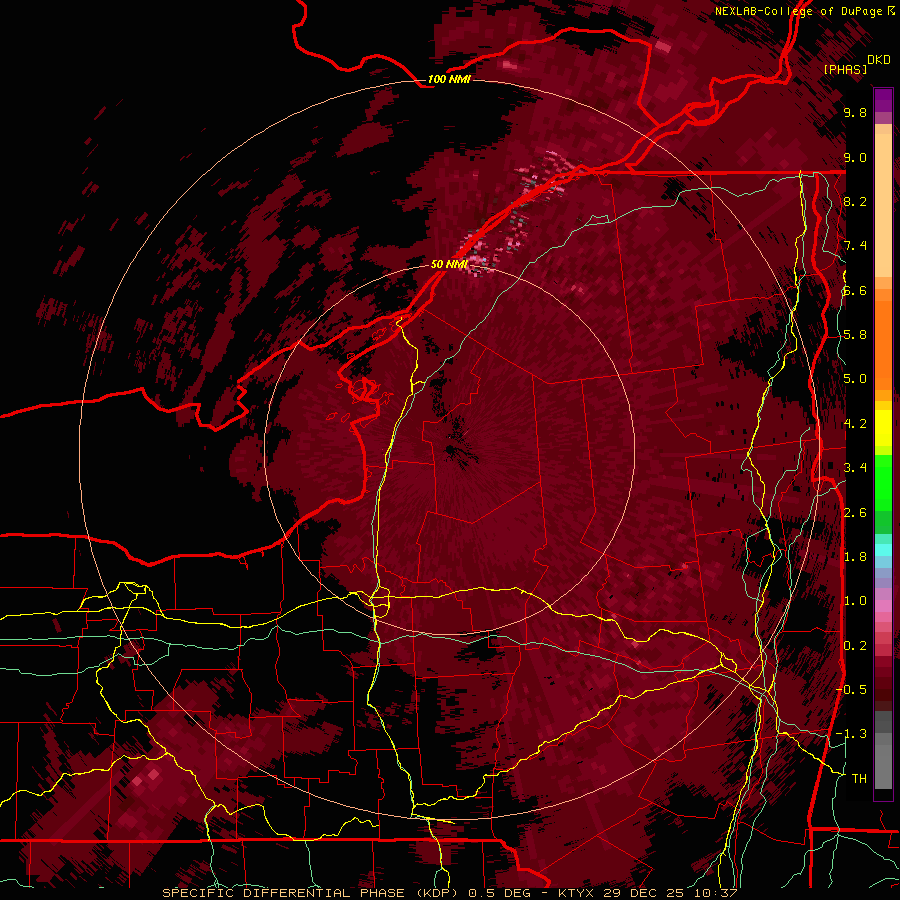Click the 1.0 value on the color scale

pyautogui.click(x=855, y=601)
